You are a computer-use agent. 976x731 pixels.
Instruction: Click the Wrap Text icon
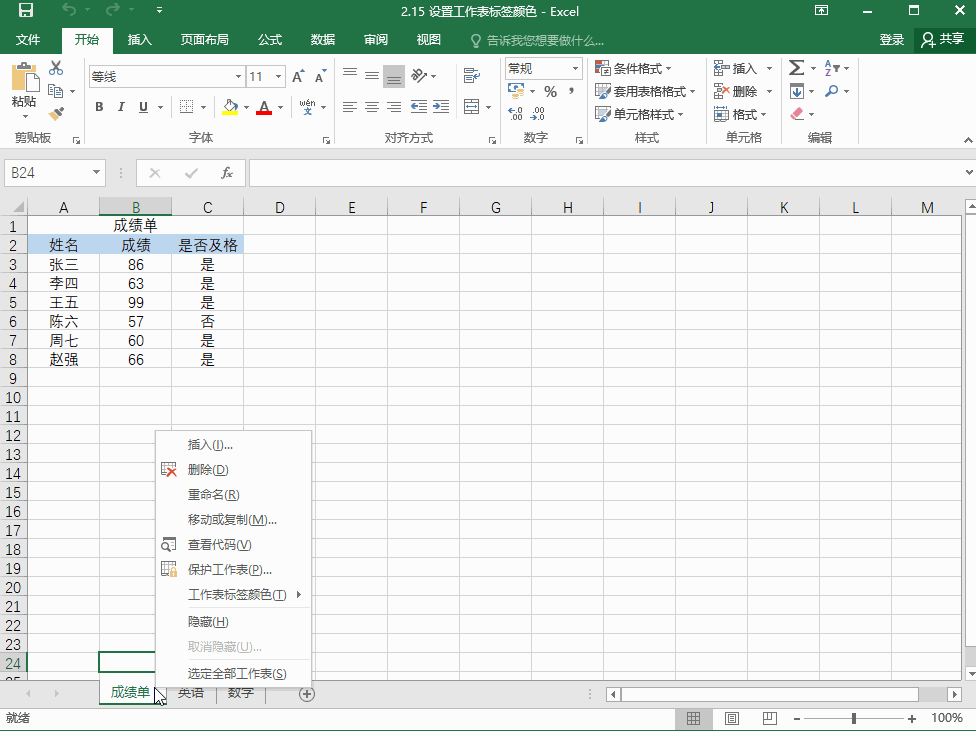point(472,75)
